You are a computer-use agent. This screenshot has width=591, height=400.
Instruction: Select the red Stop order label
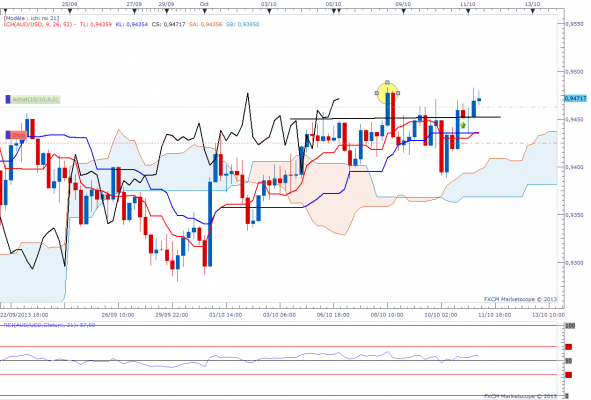point(18,135)
